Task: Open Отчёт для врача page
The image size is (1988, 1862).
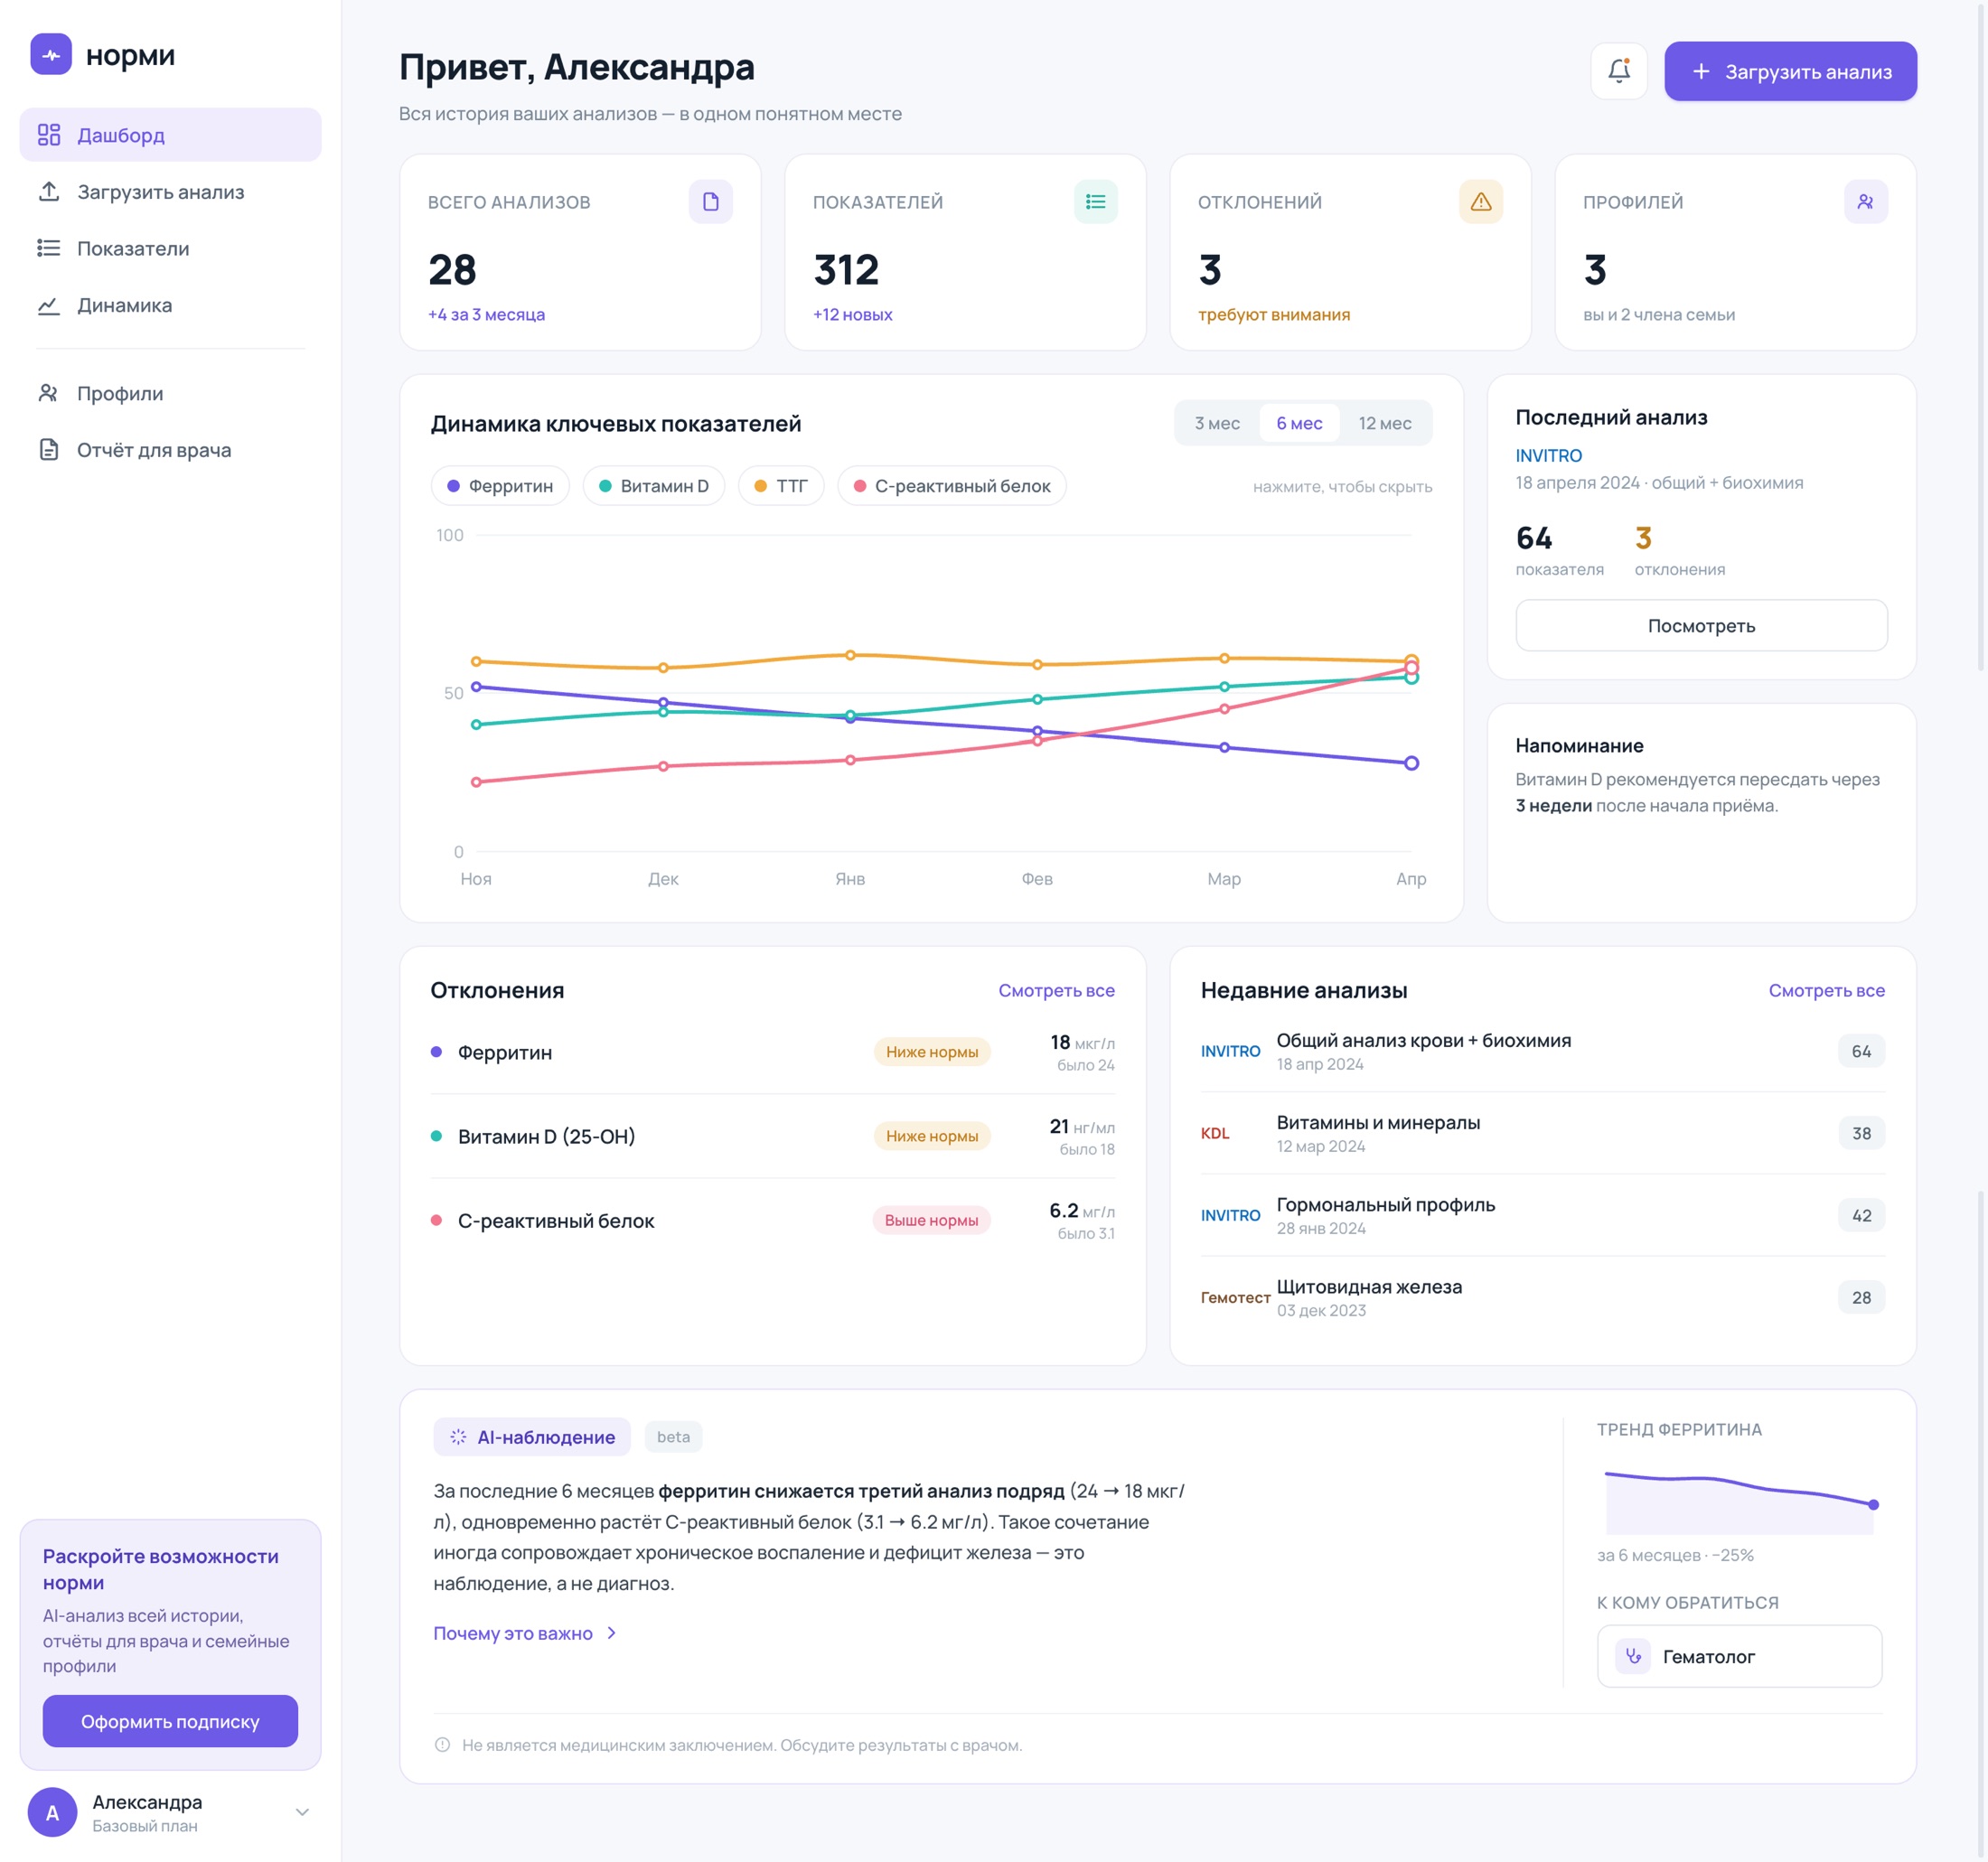Action: 170,450
